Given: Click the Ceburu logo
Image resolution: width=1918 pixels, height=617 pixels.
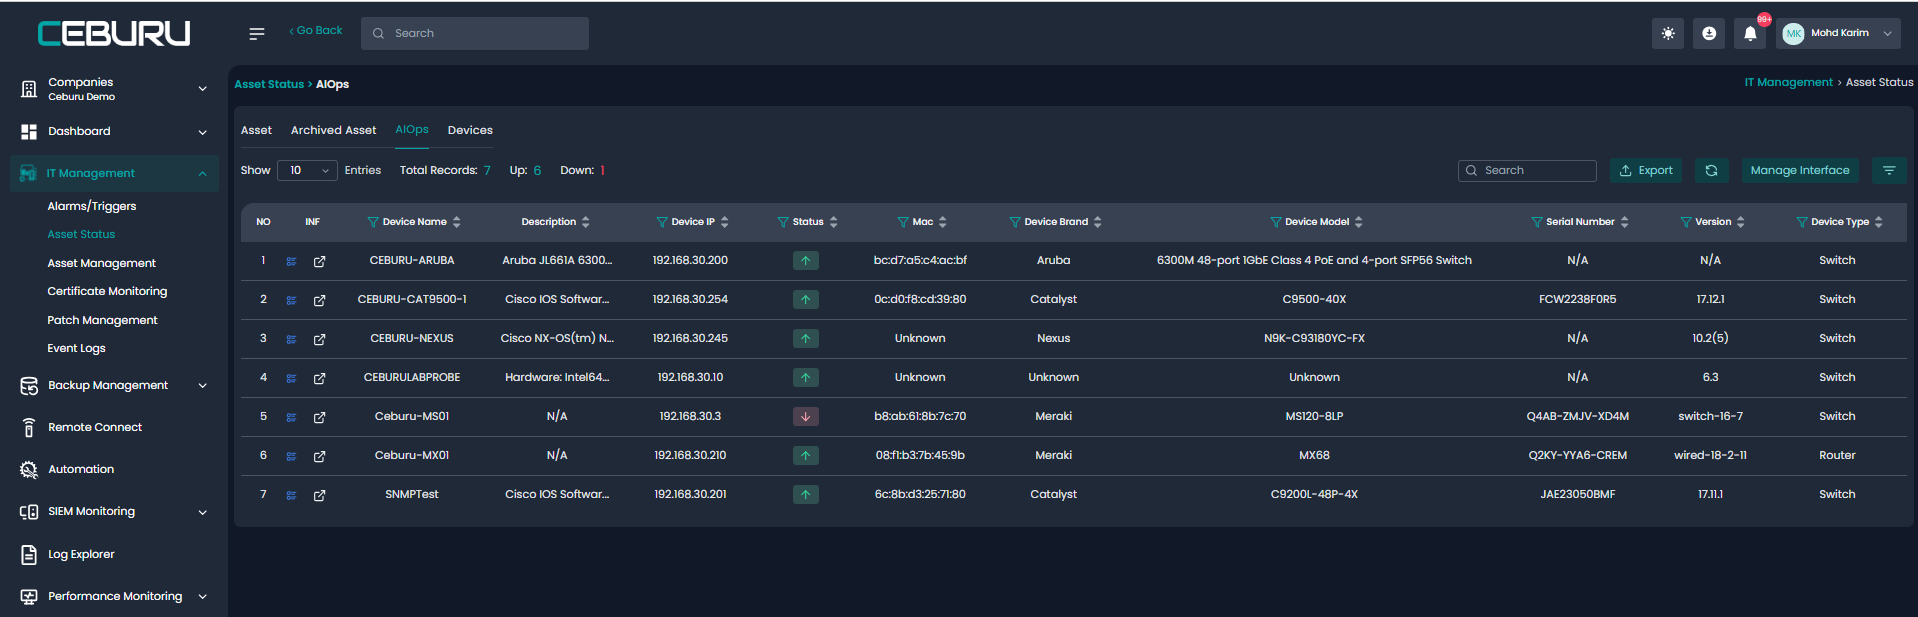Looking at the screenshot, I should coord(114,34).
